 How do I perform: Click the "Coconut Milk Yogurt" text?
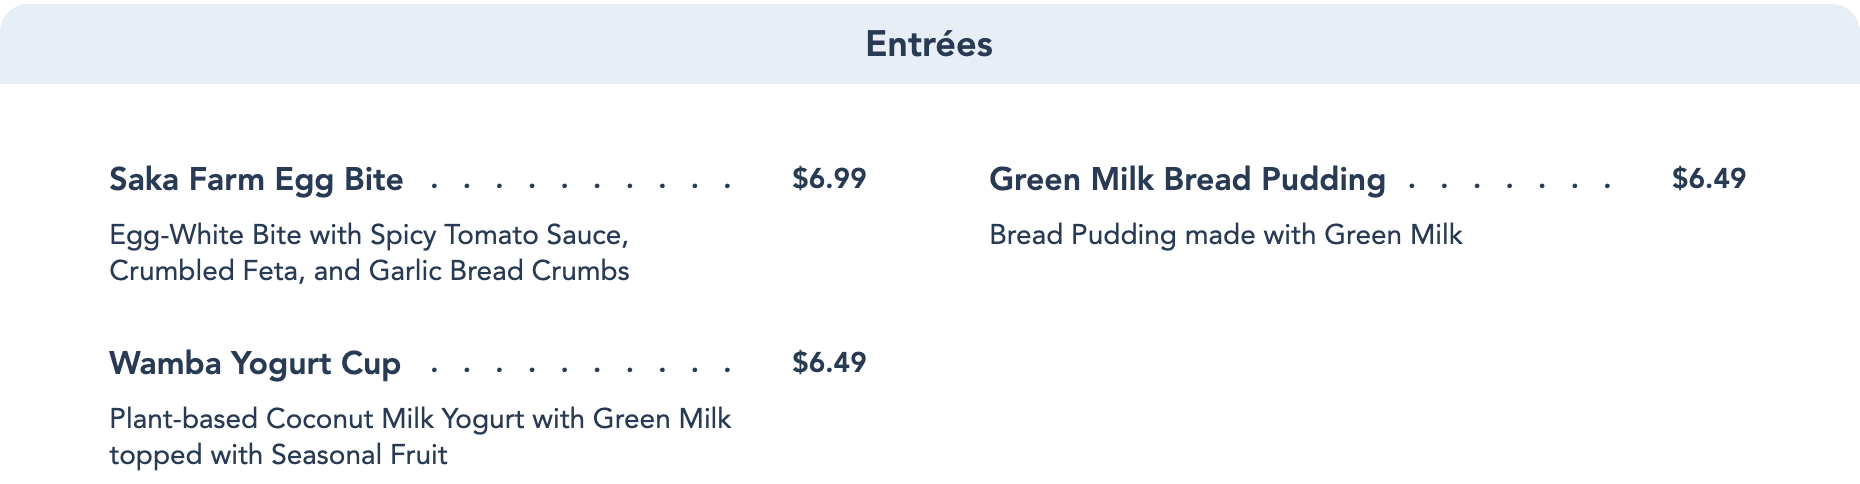click(395, 419)
